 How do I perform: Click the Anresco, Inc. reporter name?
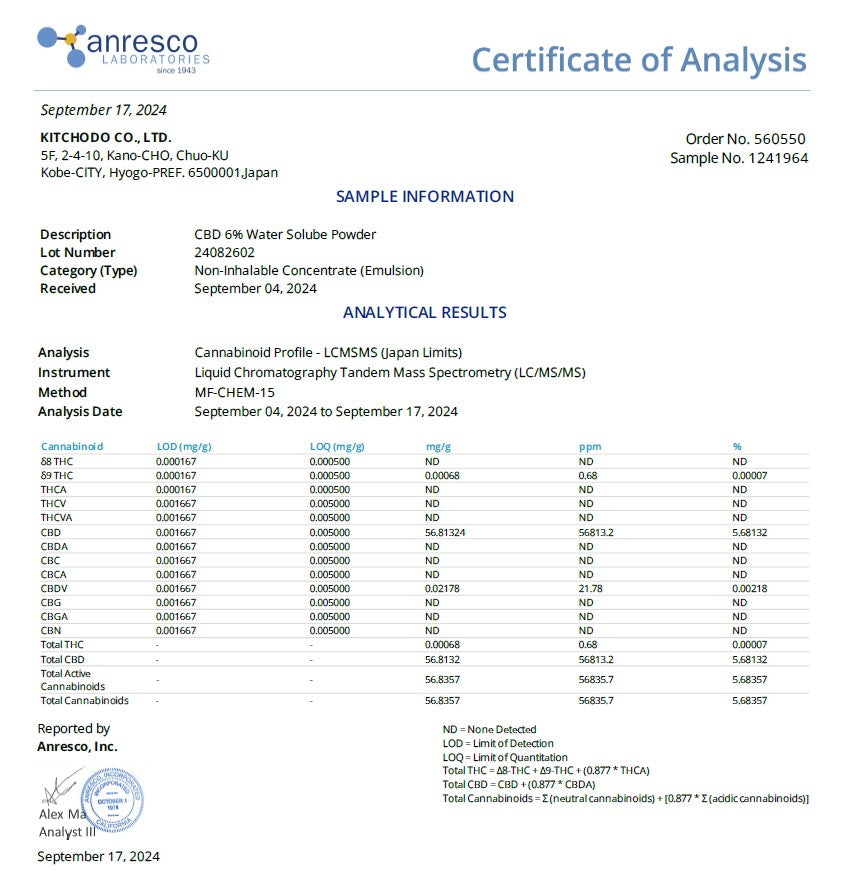77,747
